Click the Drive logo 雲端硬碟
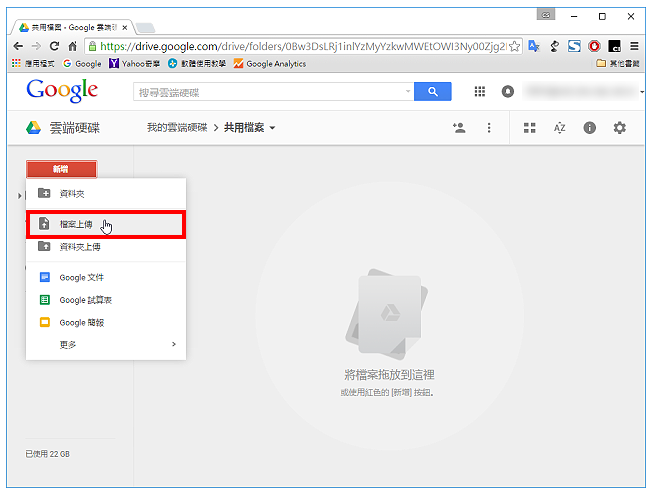Image resolution: width=659 pixels, height=497 pixels. pyautogui.click(x=63, y=128)
